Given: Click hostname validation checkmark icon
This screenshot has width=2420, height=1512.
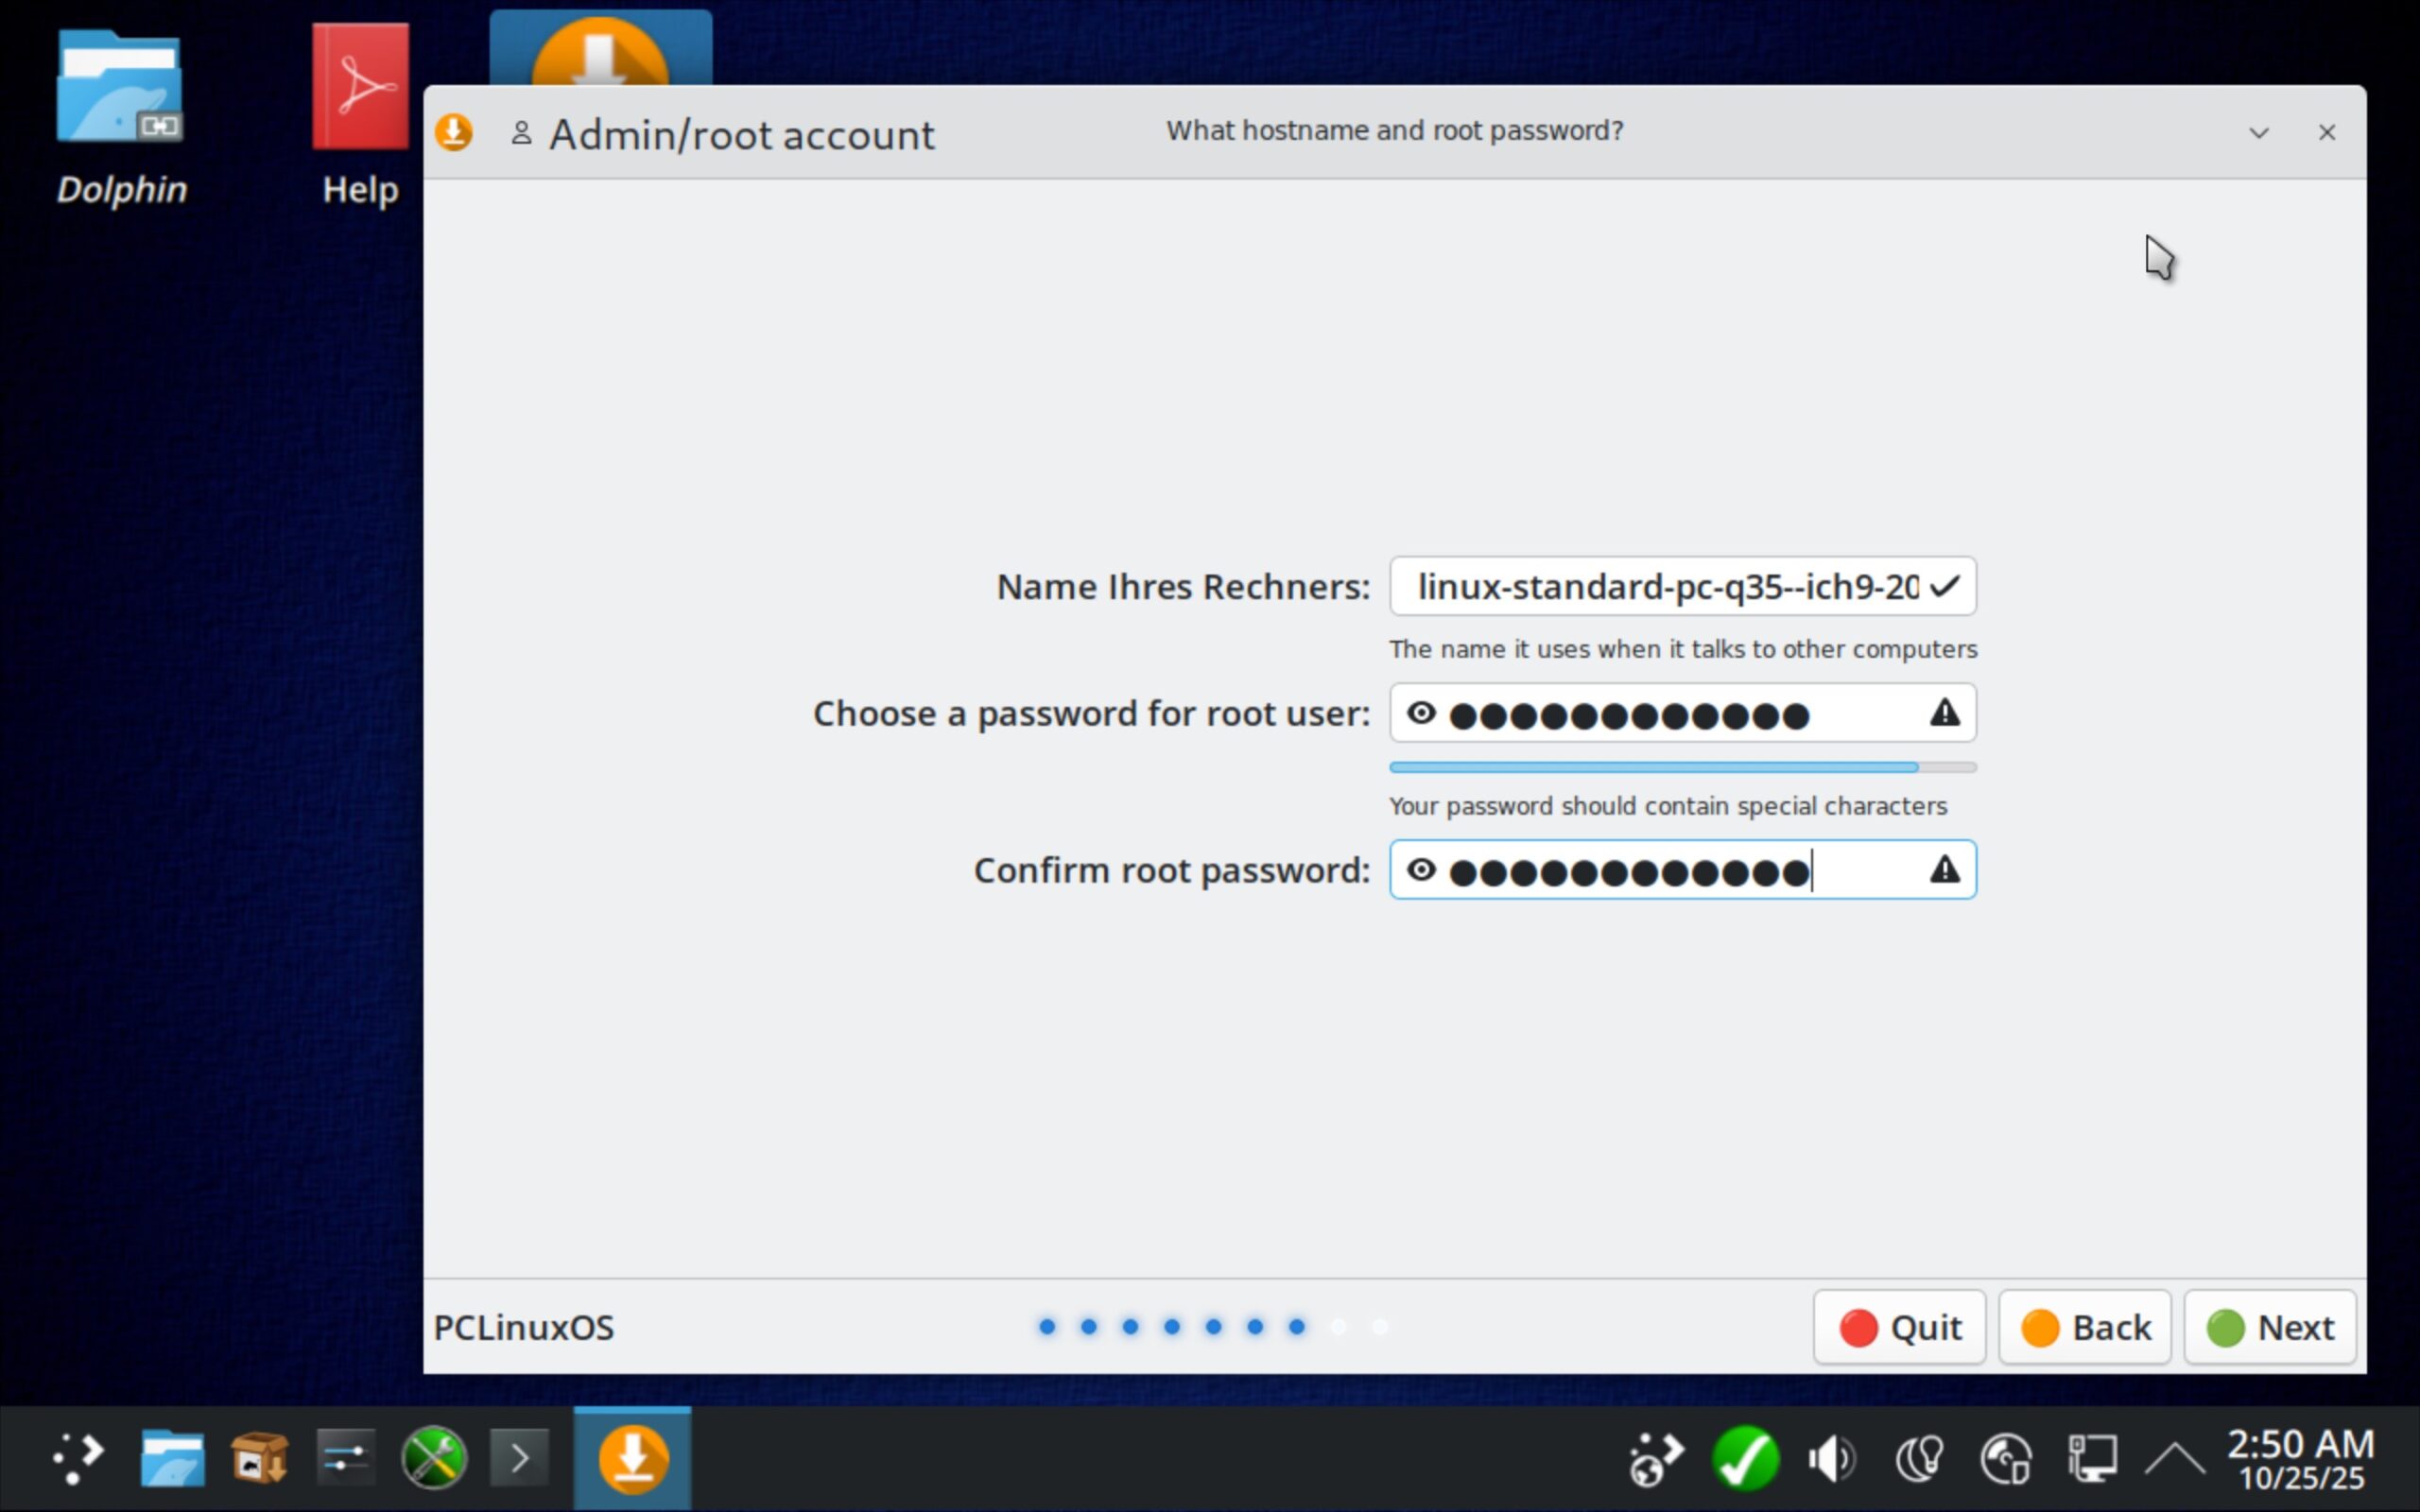Looking at the screenshot, I should (1944, 587).
